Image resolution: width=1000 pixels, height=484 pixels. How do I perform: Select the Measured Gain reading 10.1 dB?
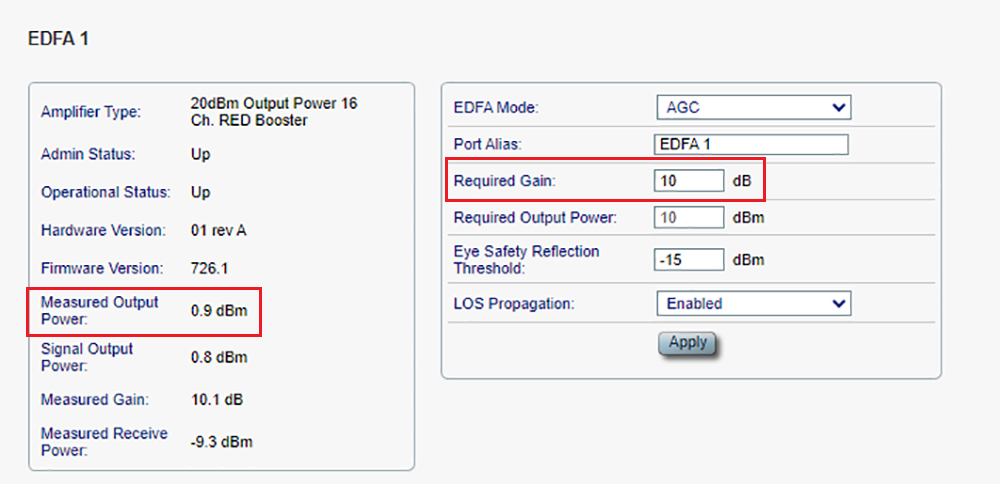pos(216,400)
